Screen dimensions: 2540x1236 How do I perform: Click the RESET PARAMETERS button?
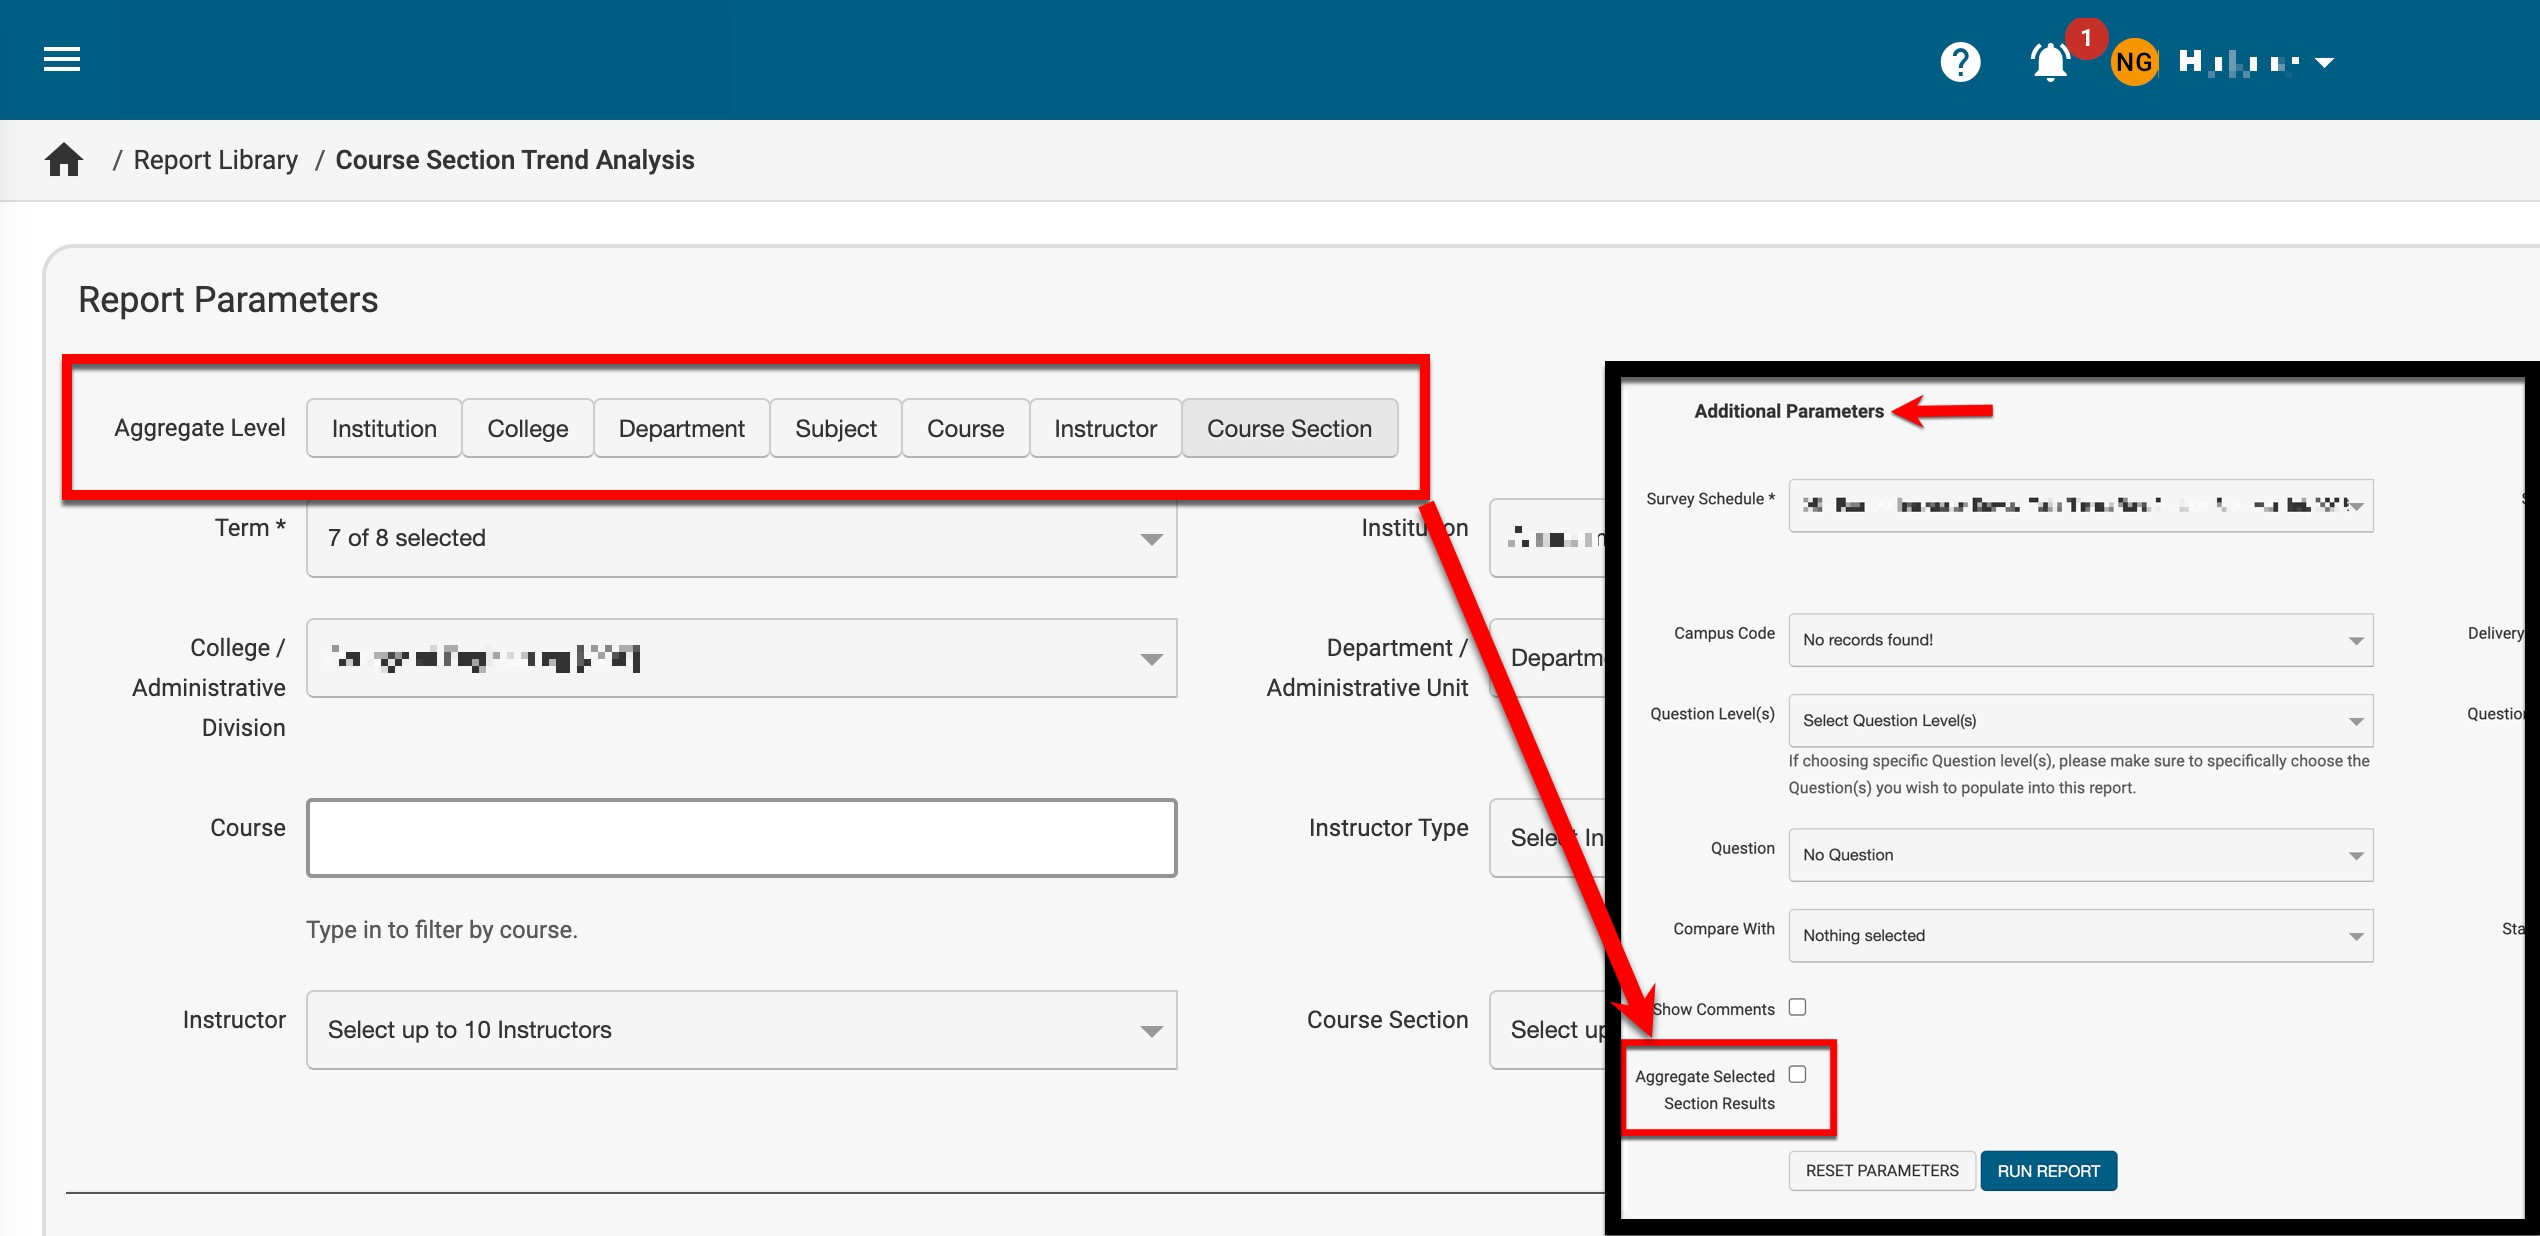point(1881,1171)
